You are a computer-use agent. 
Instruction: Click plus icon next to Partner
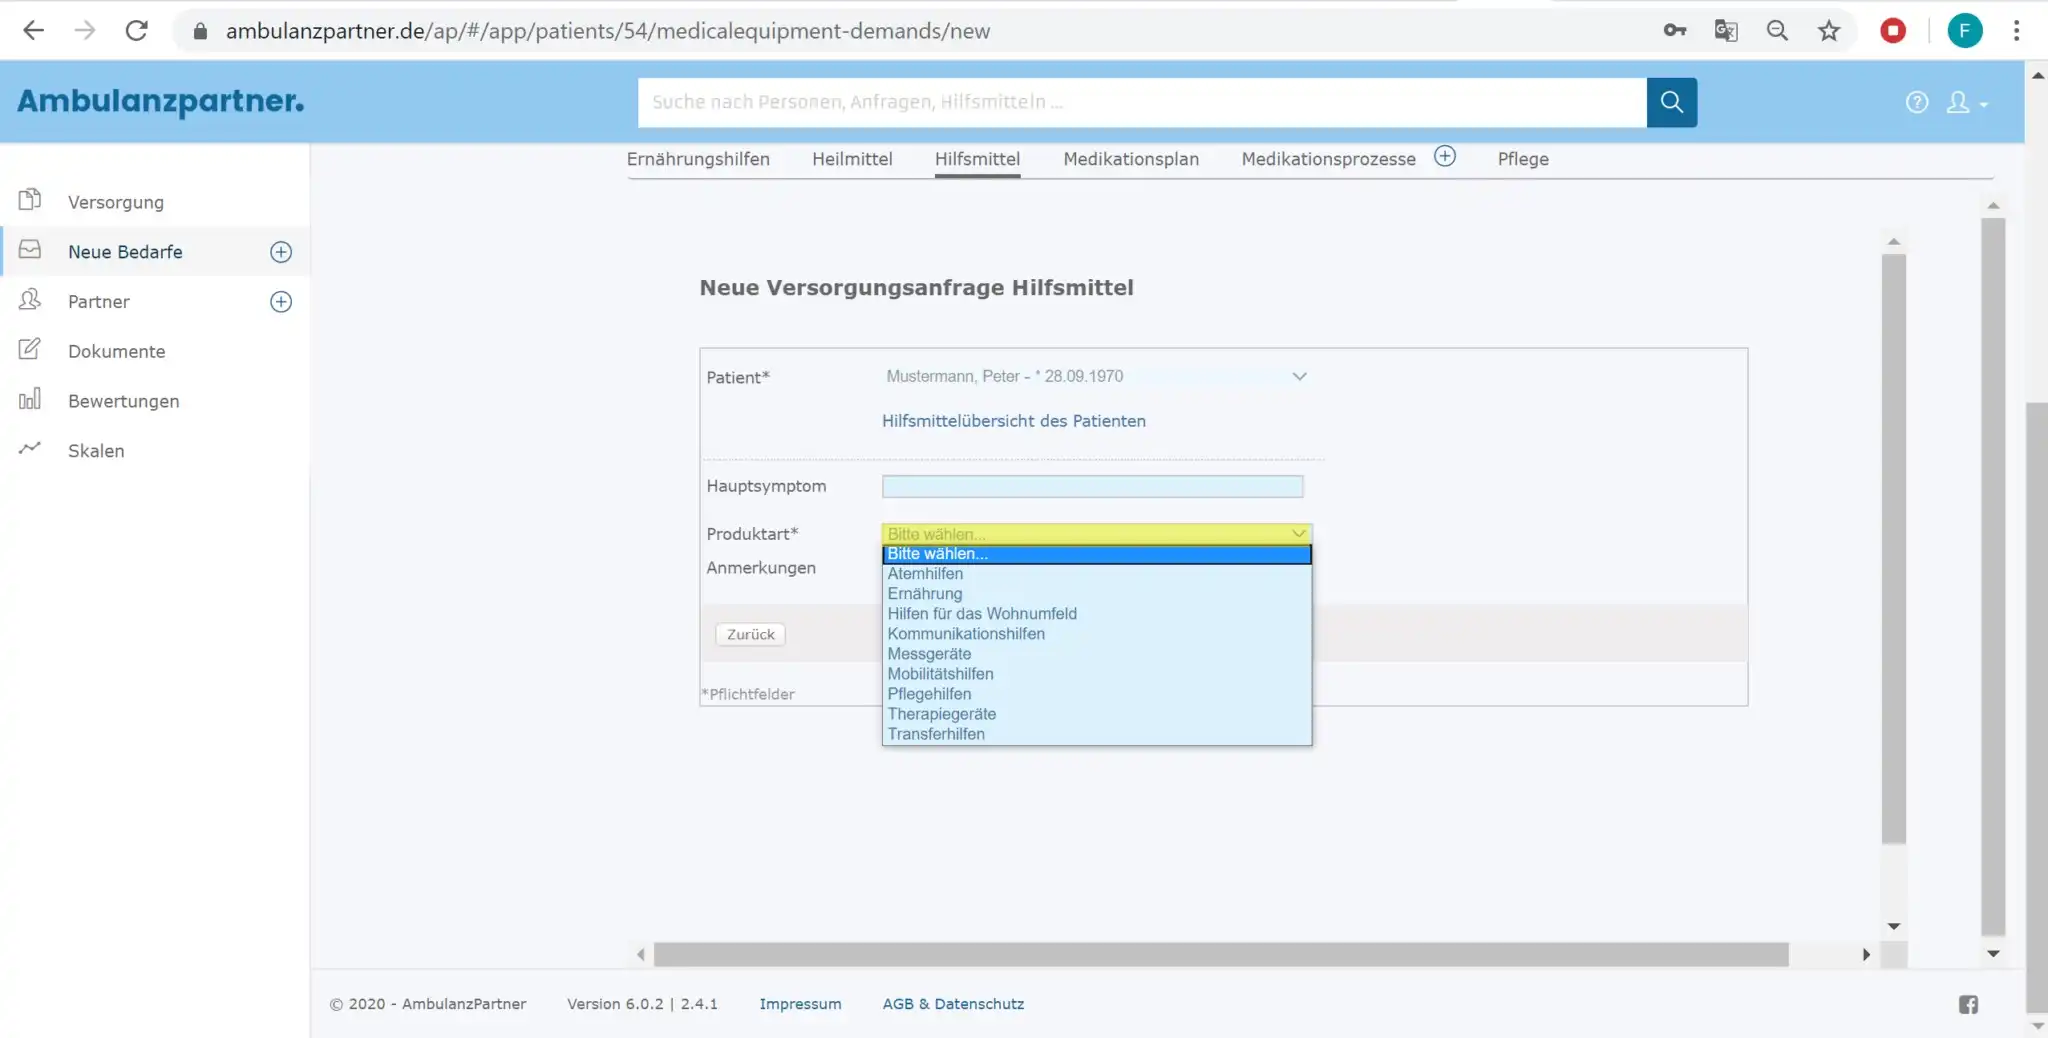tap(281, 302)
